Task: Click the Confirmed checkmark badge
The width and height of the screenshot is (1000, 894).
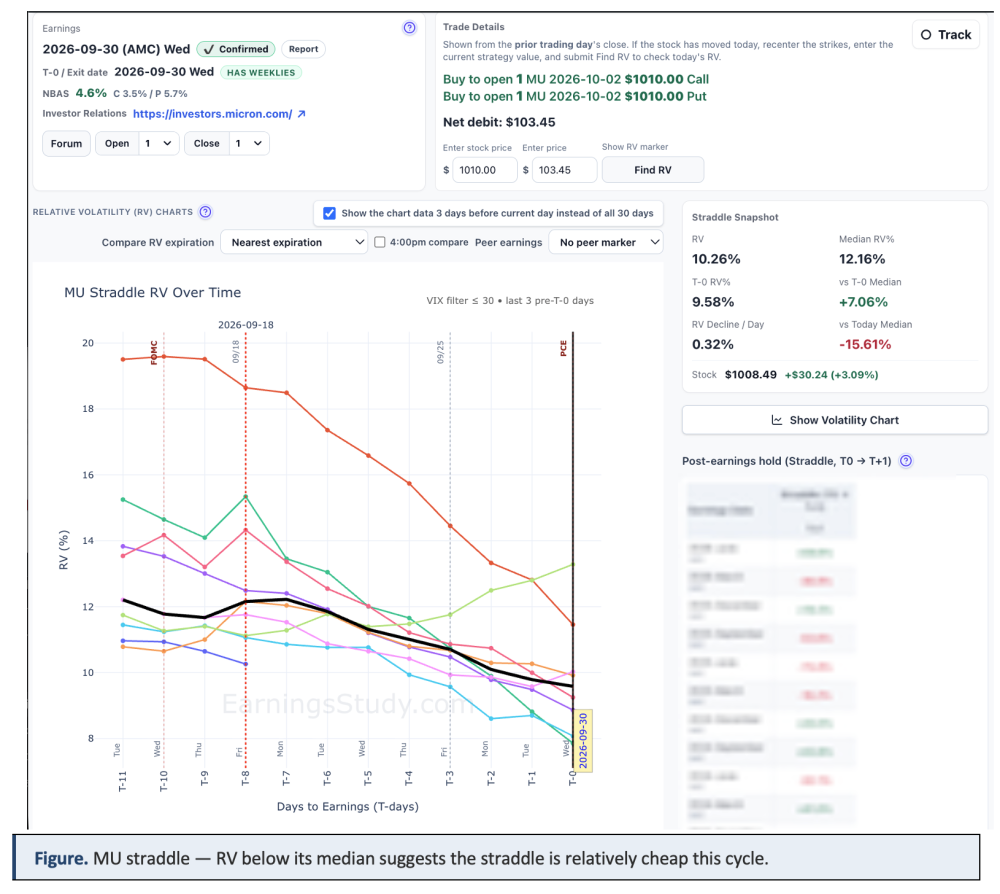Action: click(236, 49)
